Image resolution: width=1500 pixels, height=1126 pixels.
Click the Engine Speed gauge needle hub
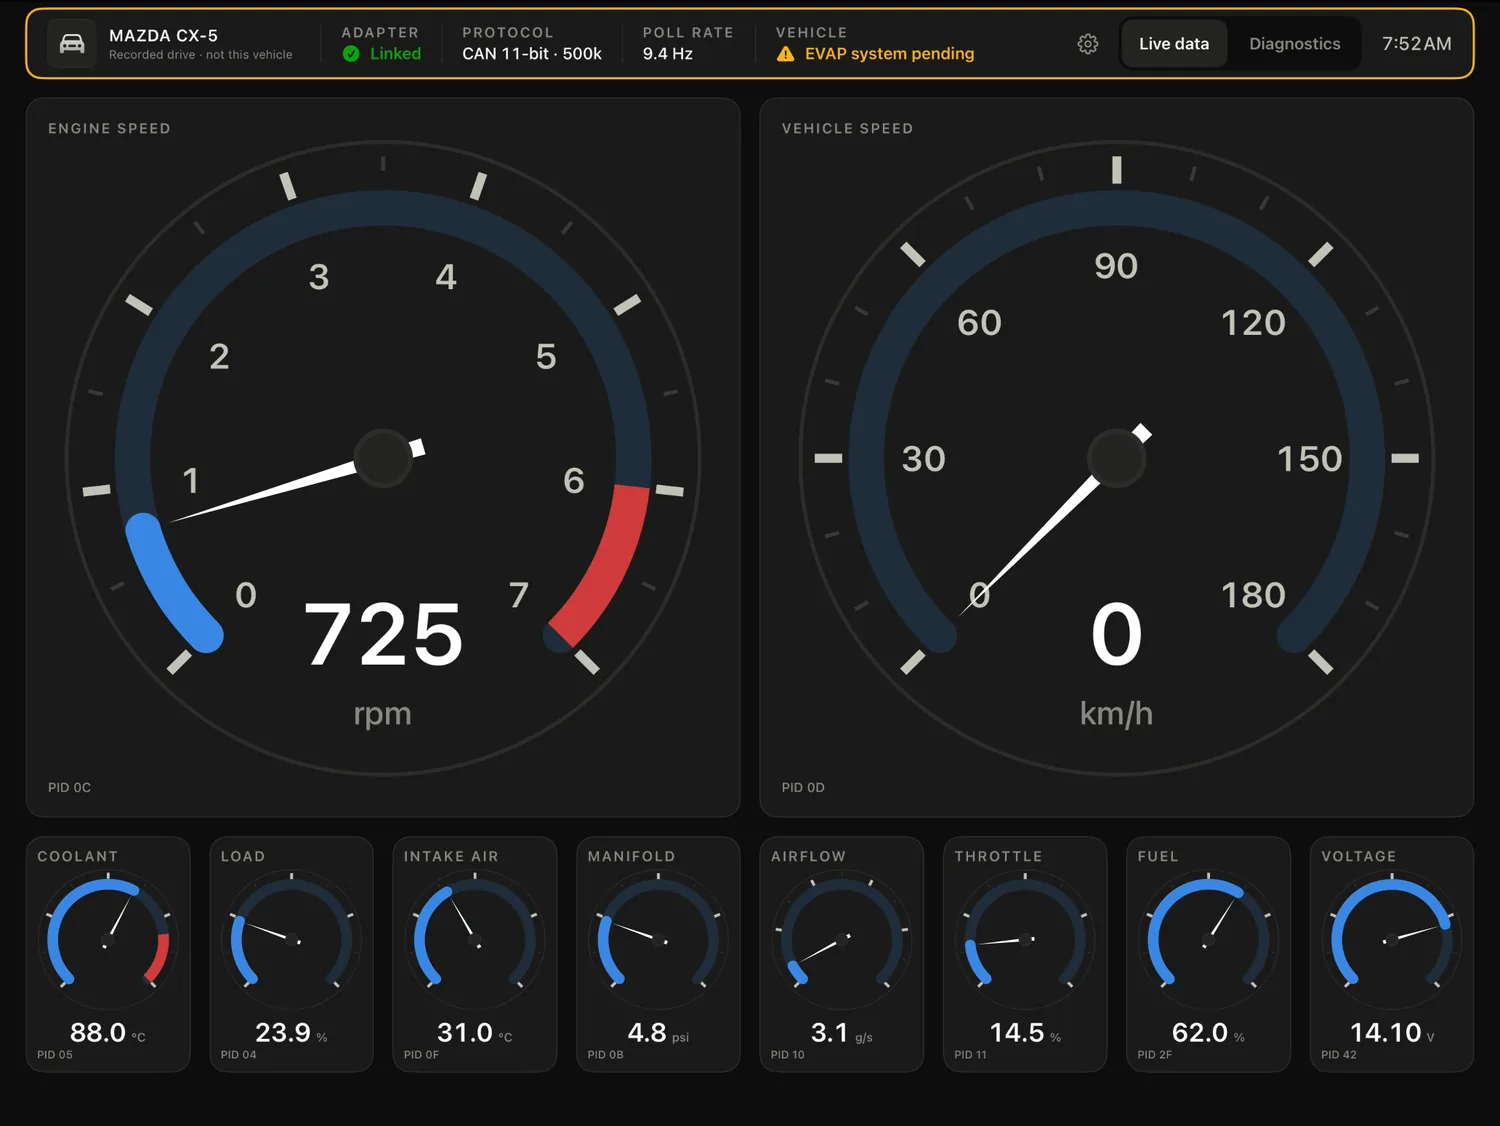[383, 458]
